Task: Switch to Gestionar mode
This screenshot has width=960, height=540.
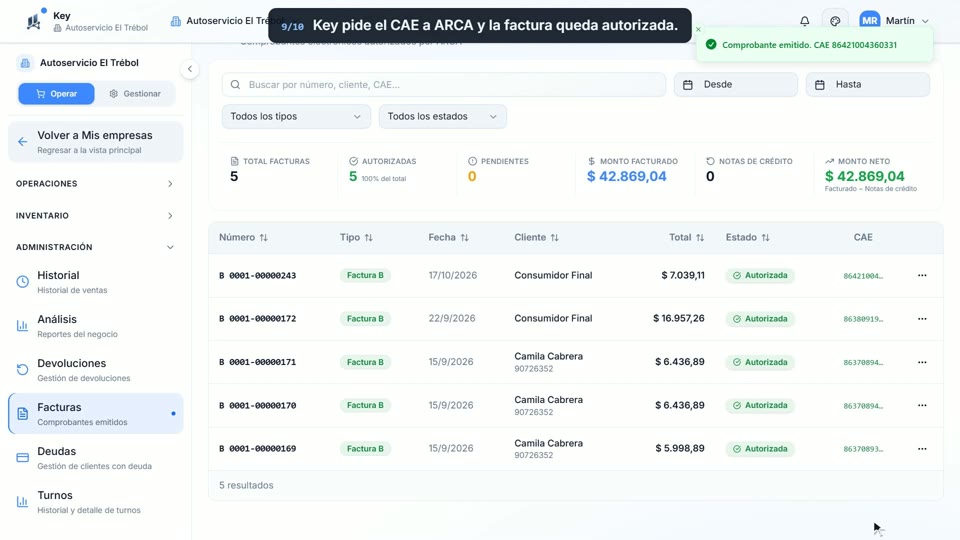Action: click(135, 94)
